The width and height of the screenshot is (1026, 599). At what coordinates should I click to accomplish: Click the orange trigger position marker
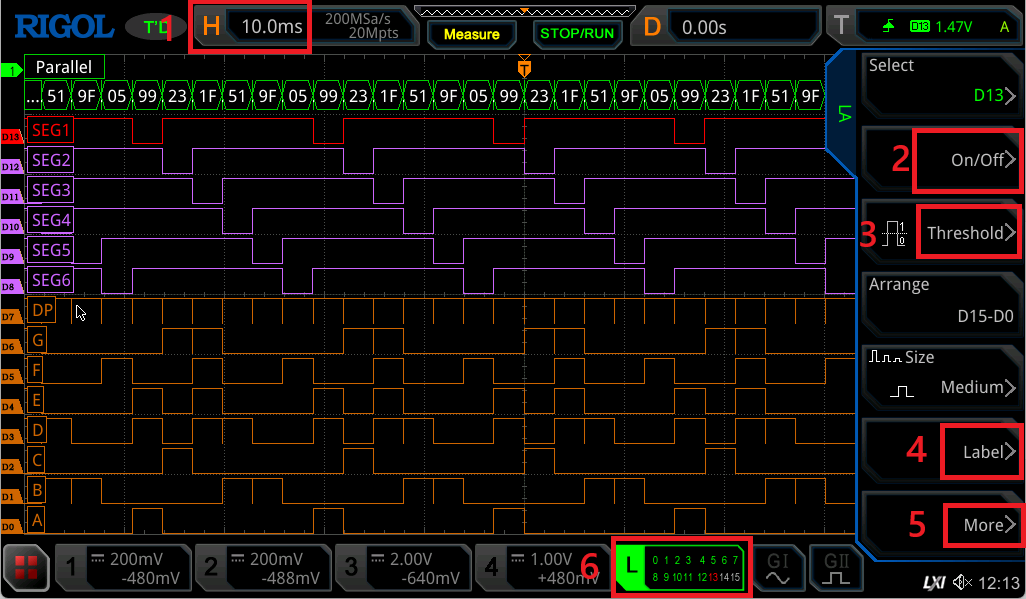point(524,68)
